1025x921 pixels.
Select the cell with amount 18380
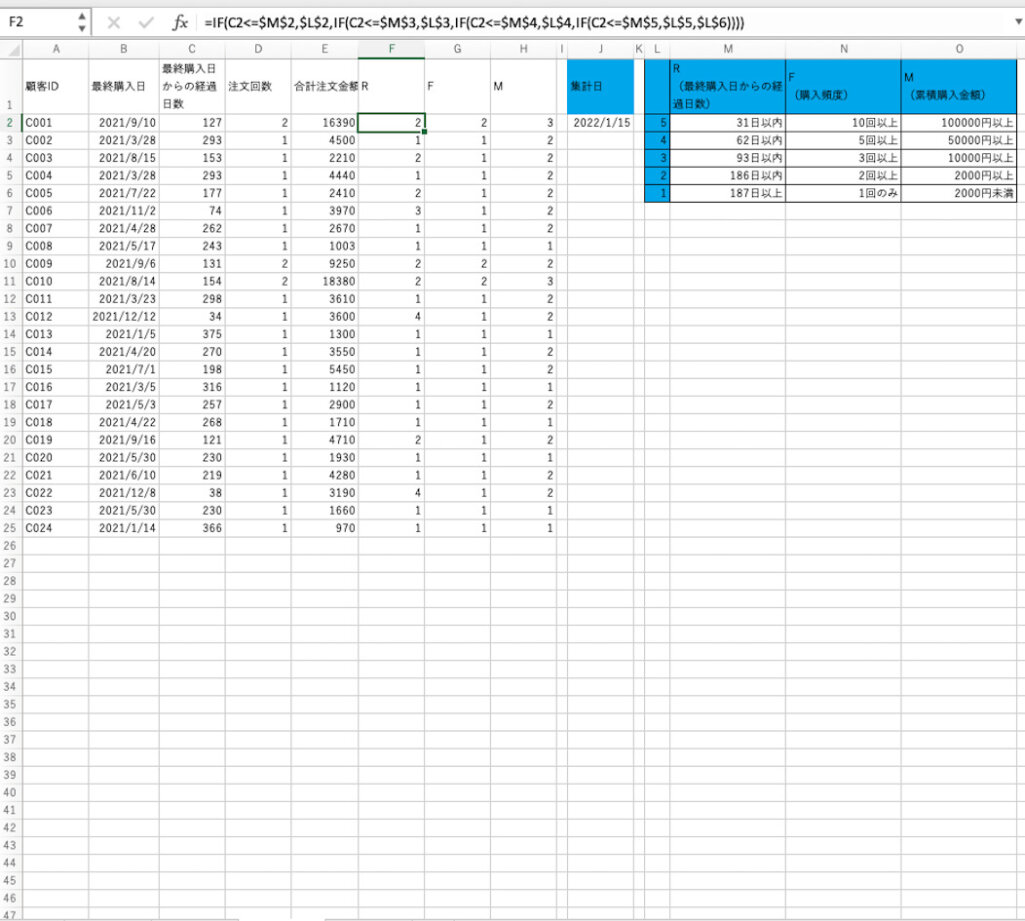[x=324, y=282]
